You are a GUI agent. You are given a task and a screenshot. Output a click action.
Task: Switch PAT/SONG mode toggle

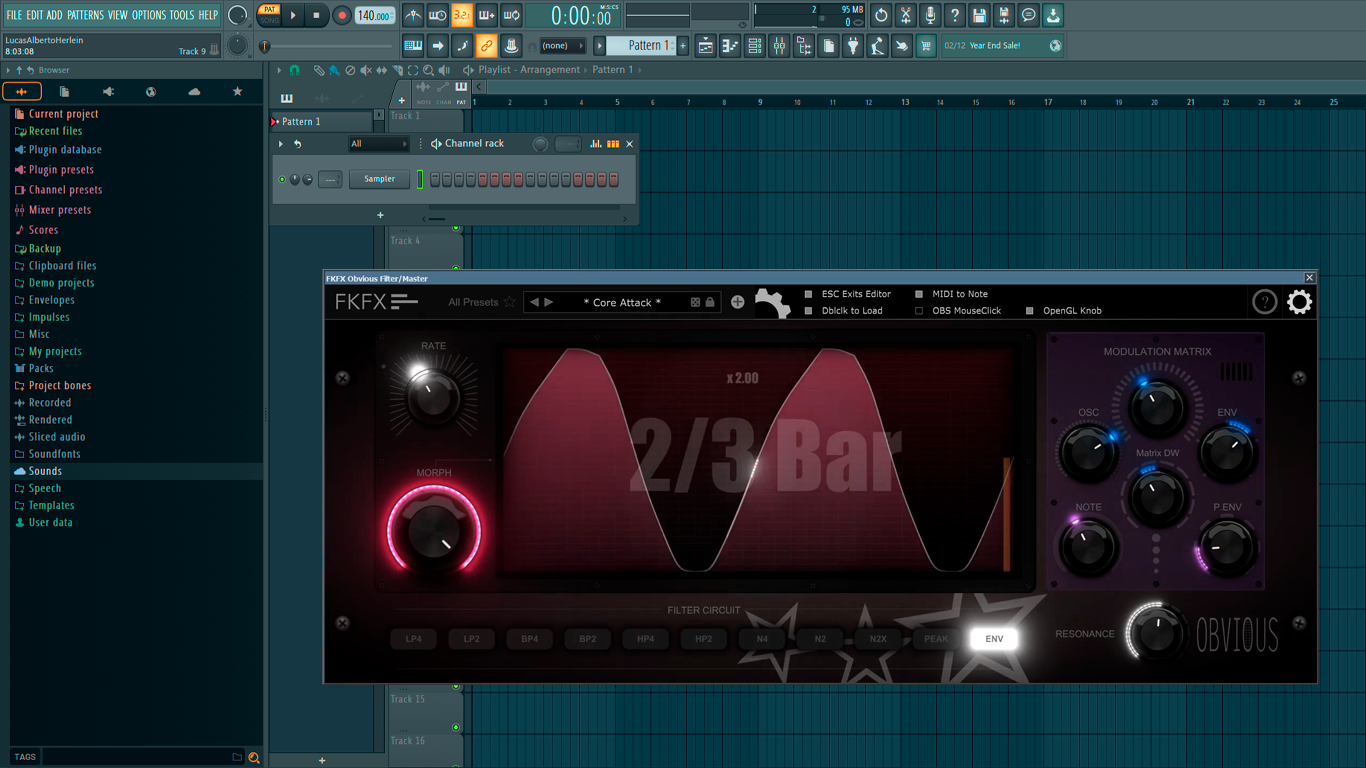tap(270, 15)
